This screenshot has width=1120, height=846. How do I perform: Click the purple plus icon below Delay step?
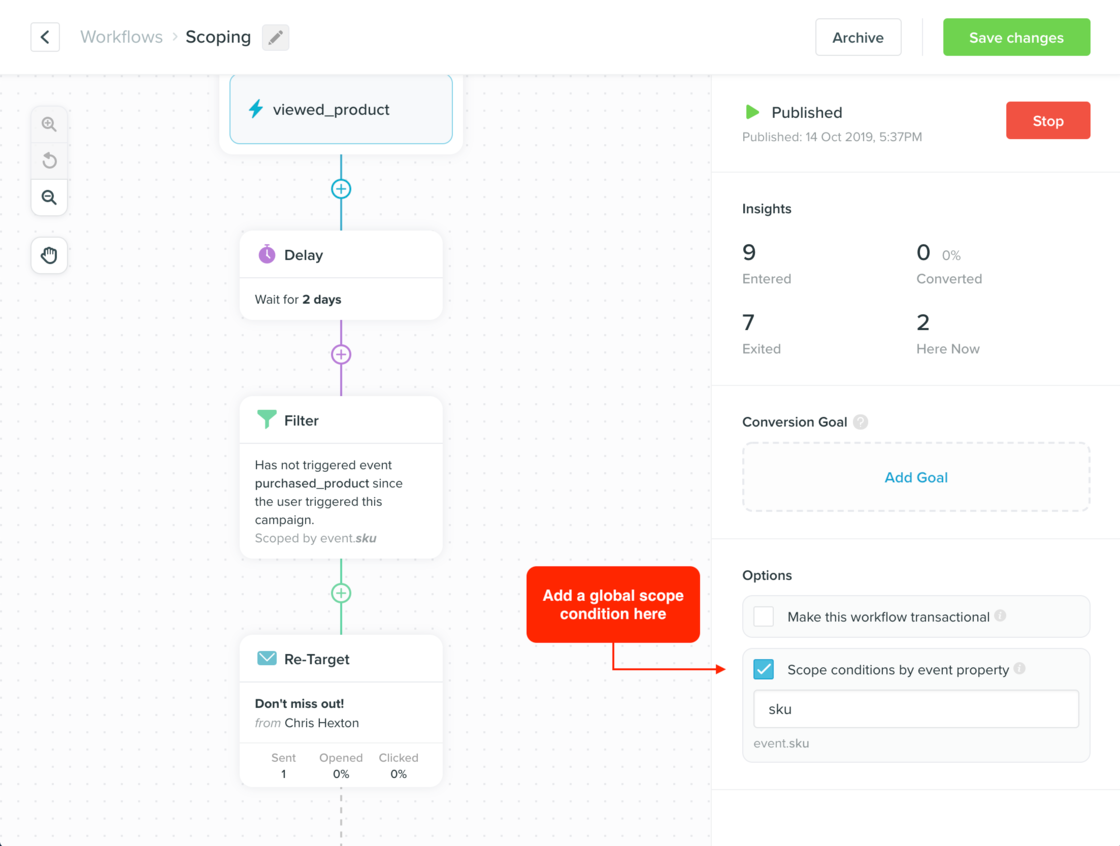(341, 354)
